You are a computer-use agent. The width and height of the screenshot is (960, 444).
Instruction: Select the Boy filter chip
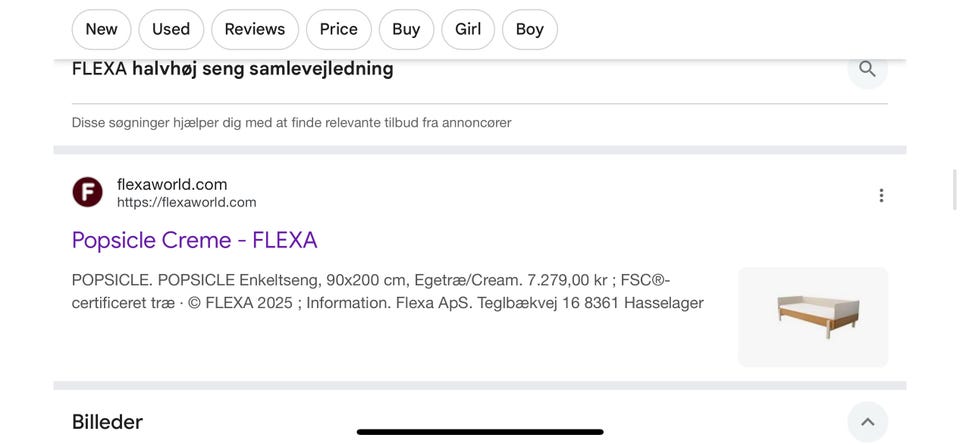tap(530, 29)
